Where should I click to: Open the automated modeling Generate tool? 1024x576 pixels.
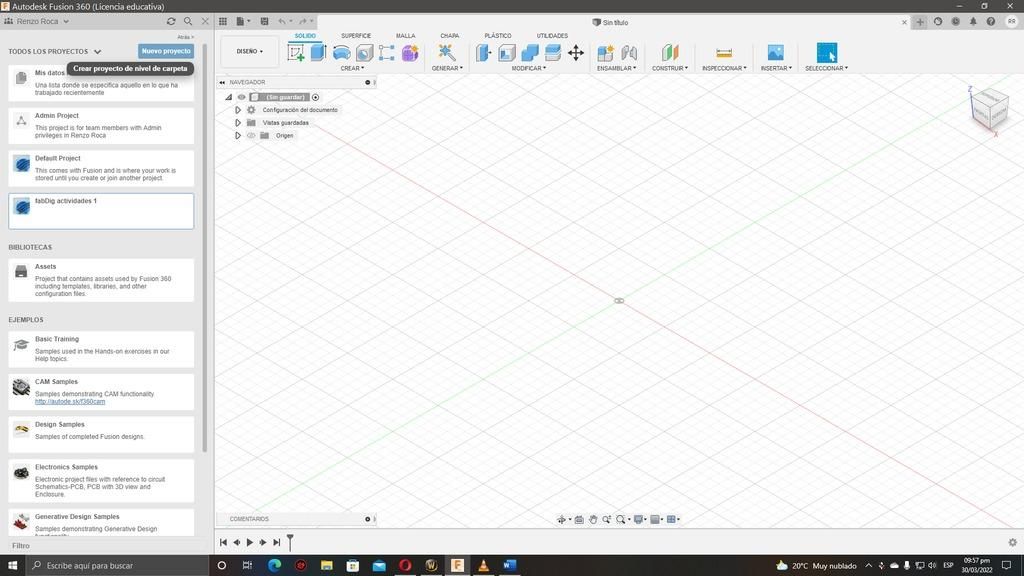click(x=447, y=52)
